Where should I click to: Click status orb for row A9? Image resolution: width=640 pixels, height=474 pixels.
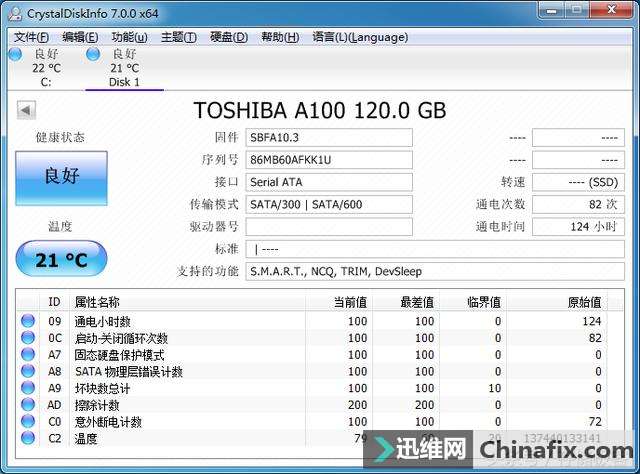coord(28,388)
